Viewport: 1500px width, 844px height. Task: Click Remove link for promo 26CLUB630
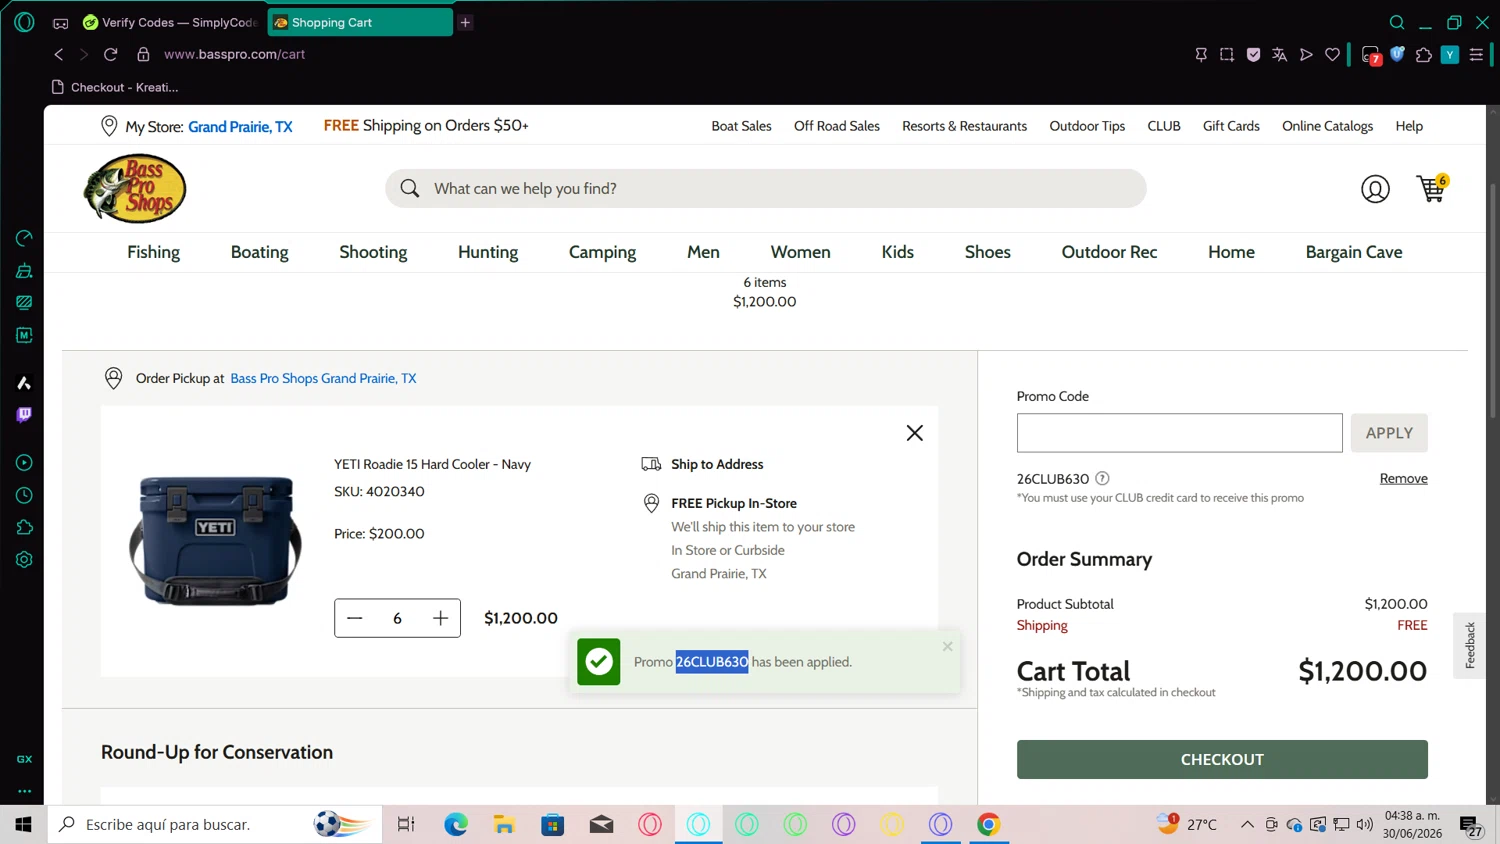click(1403, 478)
